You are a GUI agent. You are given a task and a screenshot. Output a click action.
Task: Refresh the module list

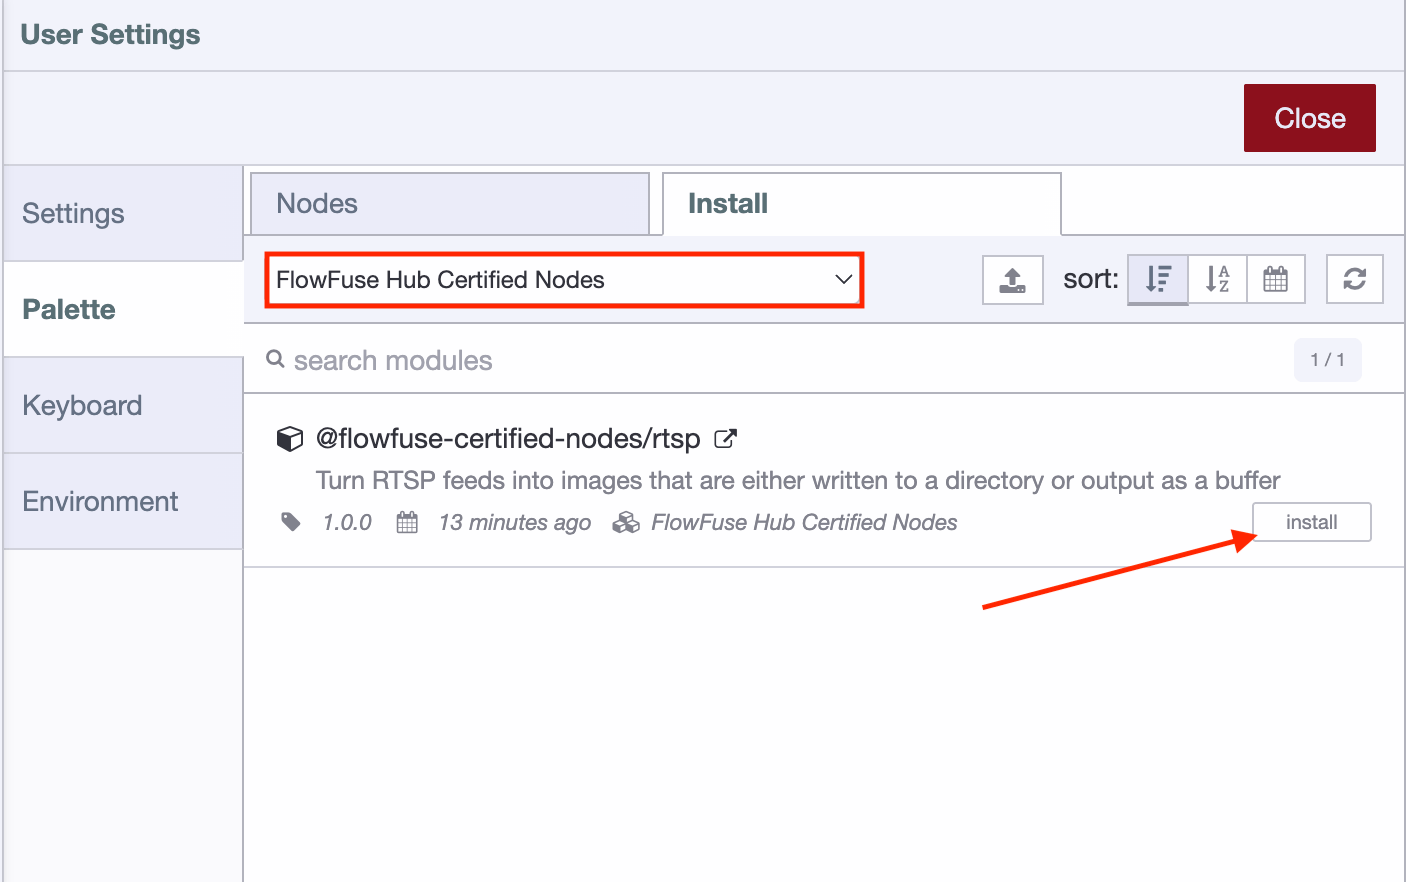coord(1355,279)
